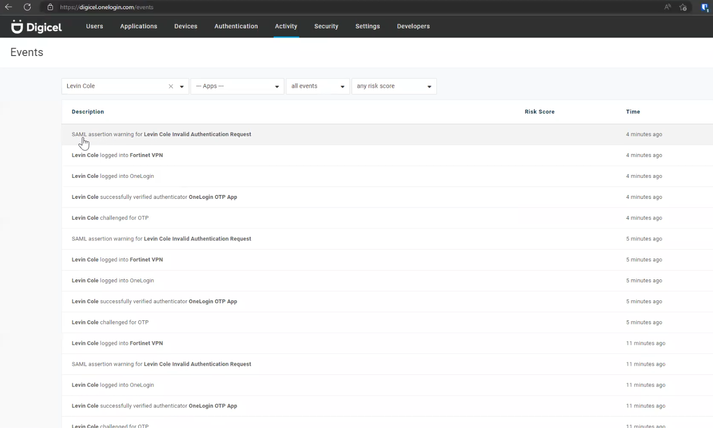Screen dimensions: 713x428
Task: Open verified authenticator event 5 minutes ago
Action: (387, 302)
